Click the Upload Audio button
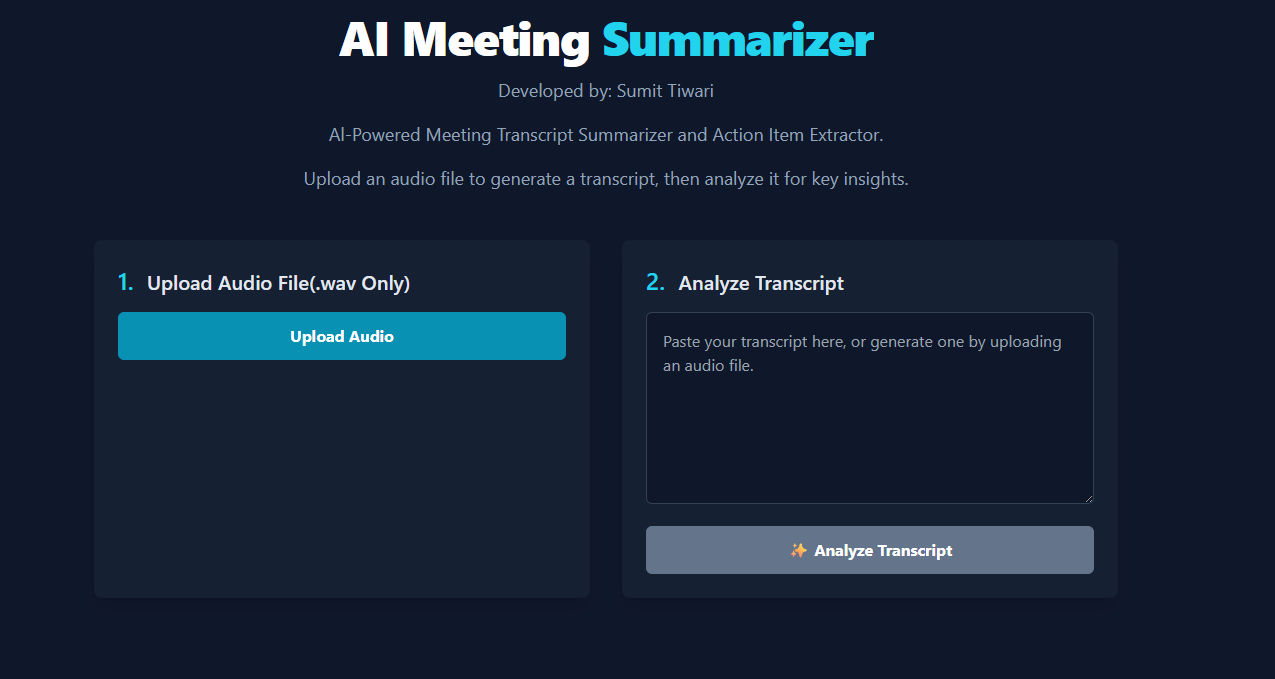The image size is (1275, 679). tap(342, 336)
